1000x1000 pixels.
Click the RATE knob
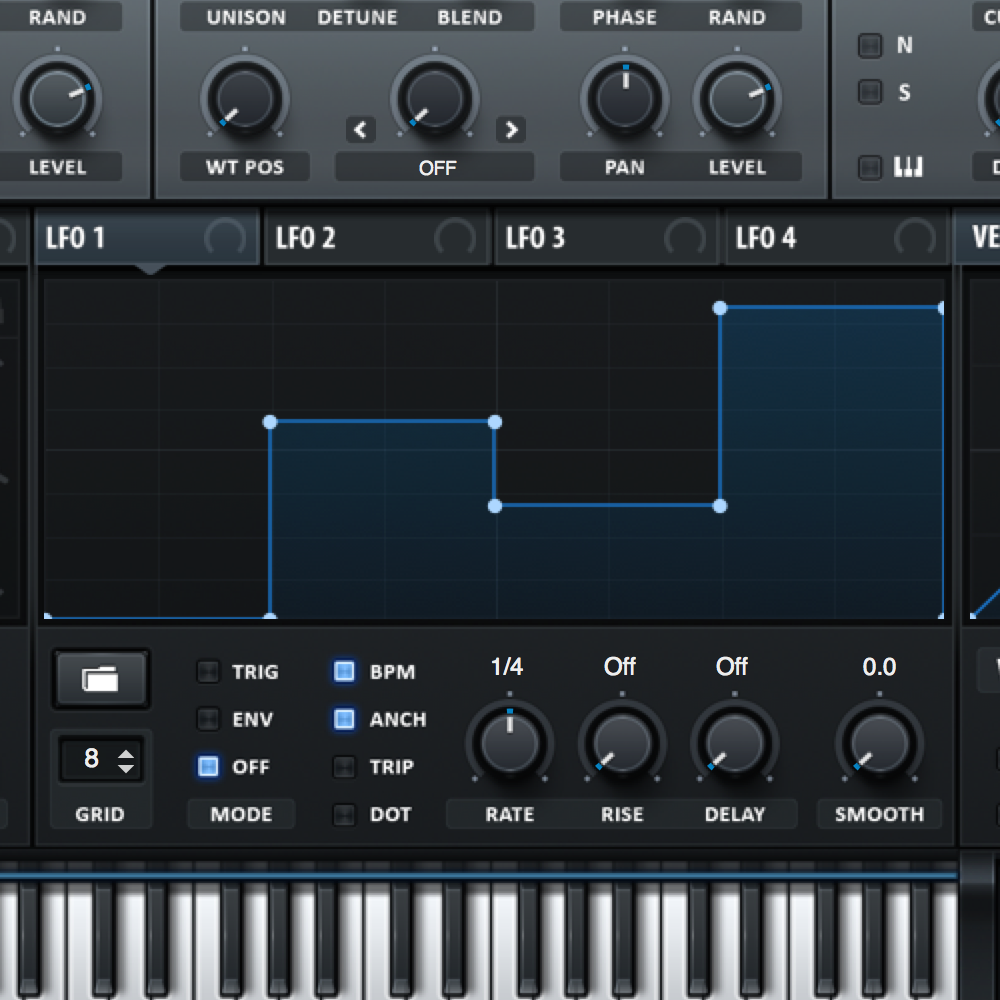coord(510,743)
